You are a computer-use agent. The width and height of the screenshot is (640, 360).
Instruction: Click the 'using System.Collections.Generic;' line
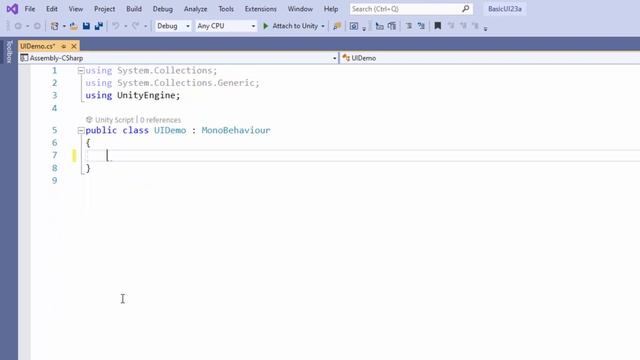172,83
